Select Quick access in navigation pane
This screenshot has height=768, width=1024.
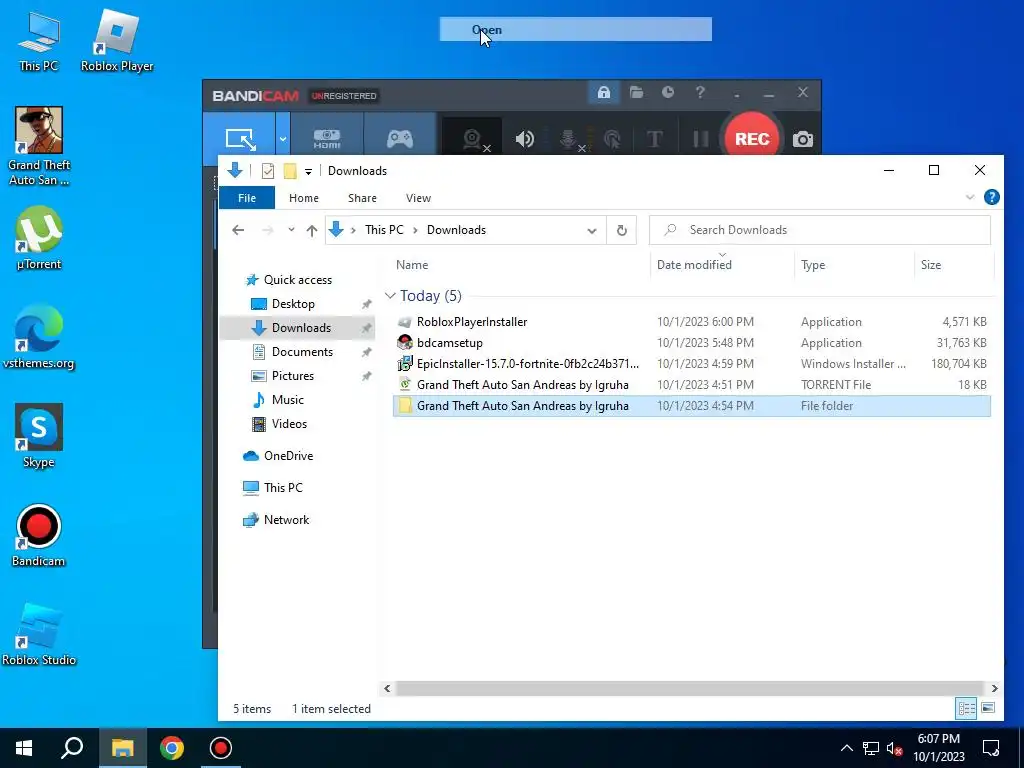(x=298, y=280)
